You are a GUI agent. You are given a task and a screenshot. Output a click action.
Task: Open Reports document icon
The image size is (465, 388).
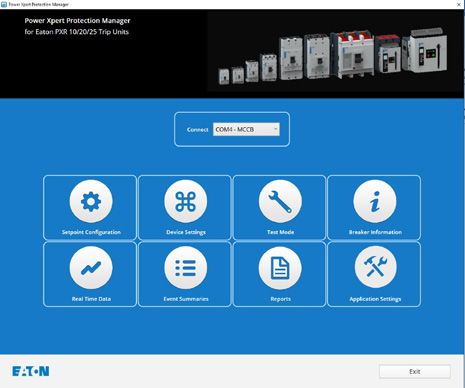click(x=280, y=268)
